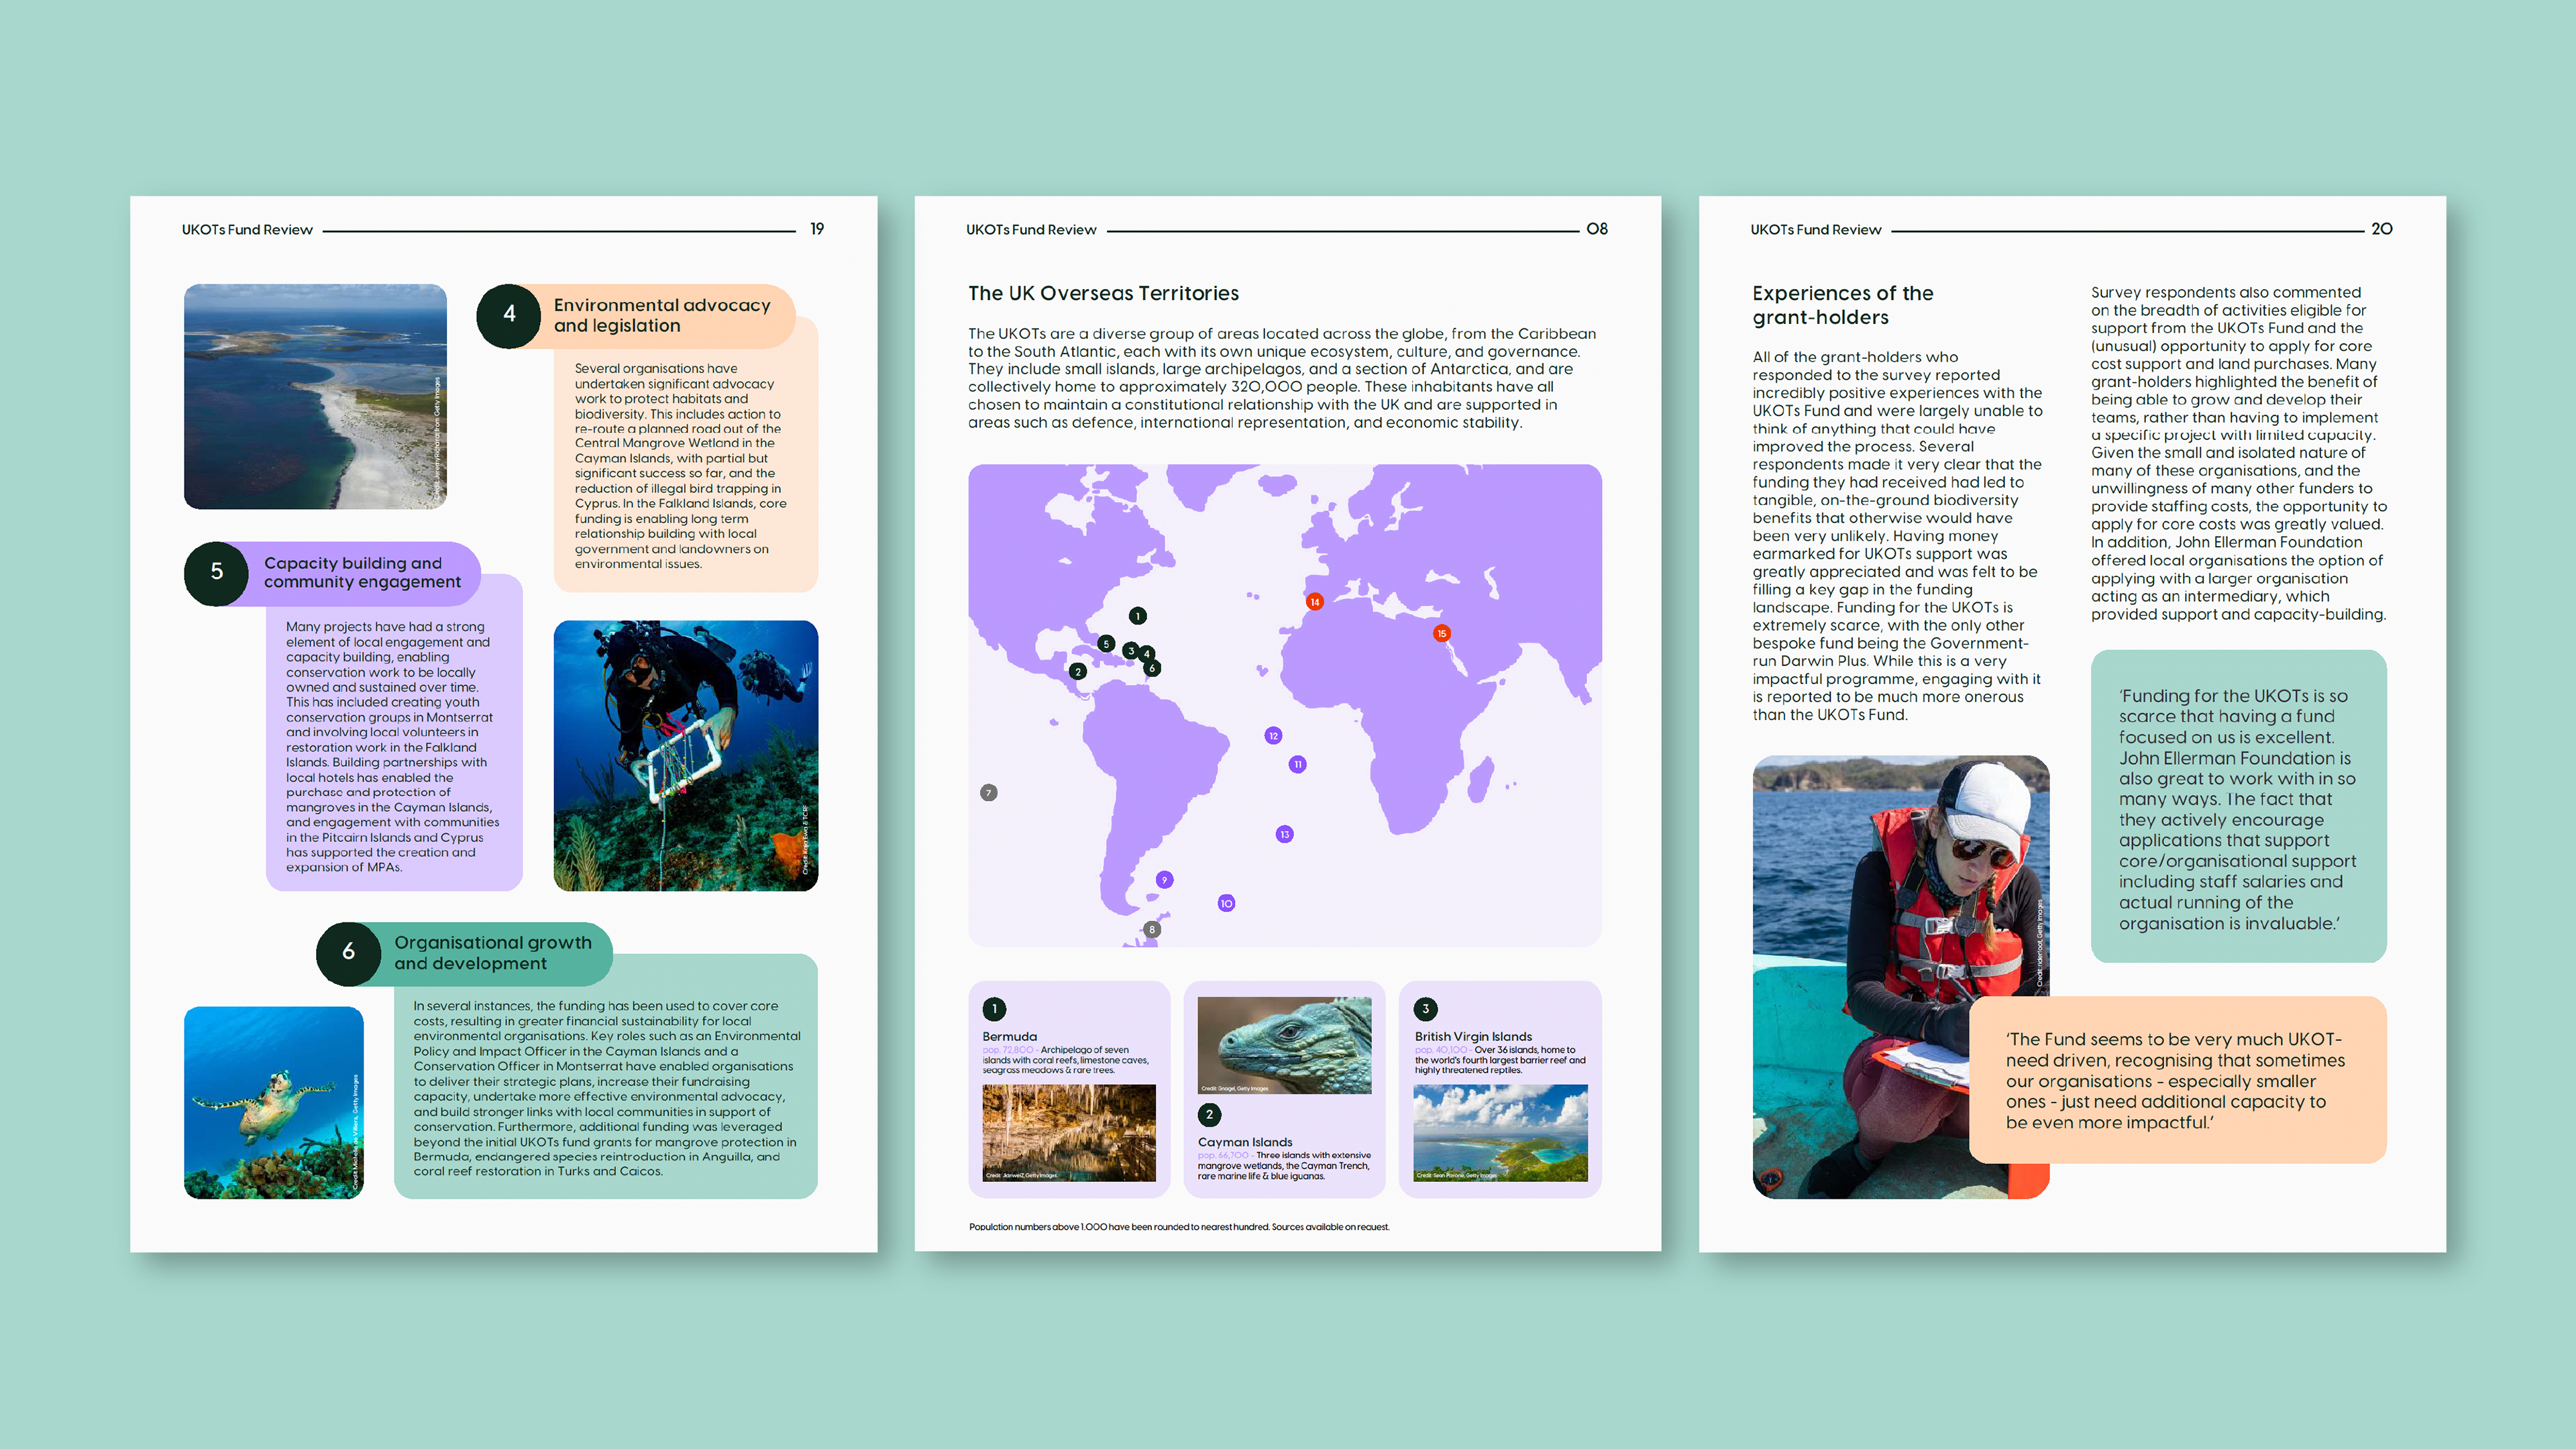Open photo of woman writing on boat
This screenshot has height=1449, width=2576.
tap(1900, 977)
